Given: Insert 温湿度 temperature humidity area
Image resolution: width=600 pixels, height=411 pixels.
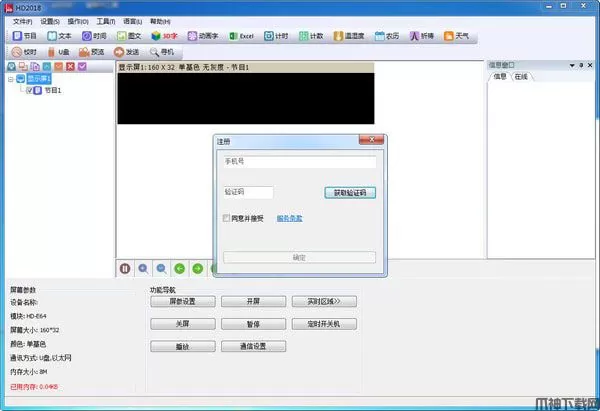Looking at the screenshot, I should [349, 36].
